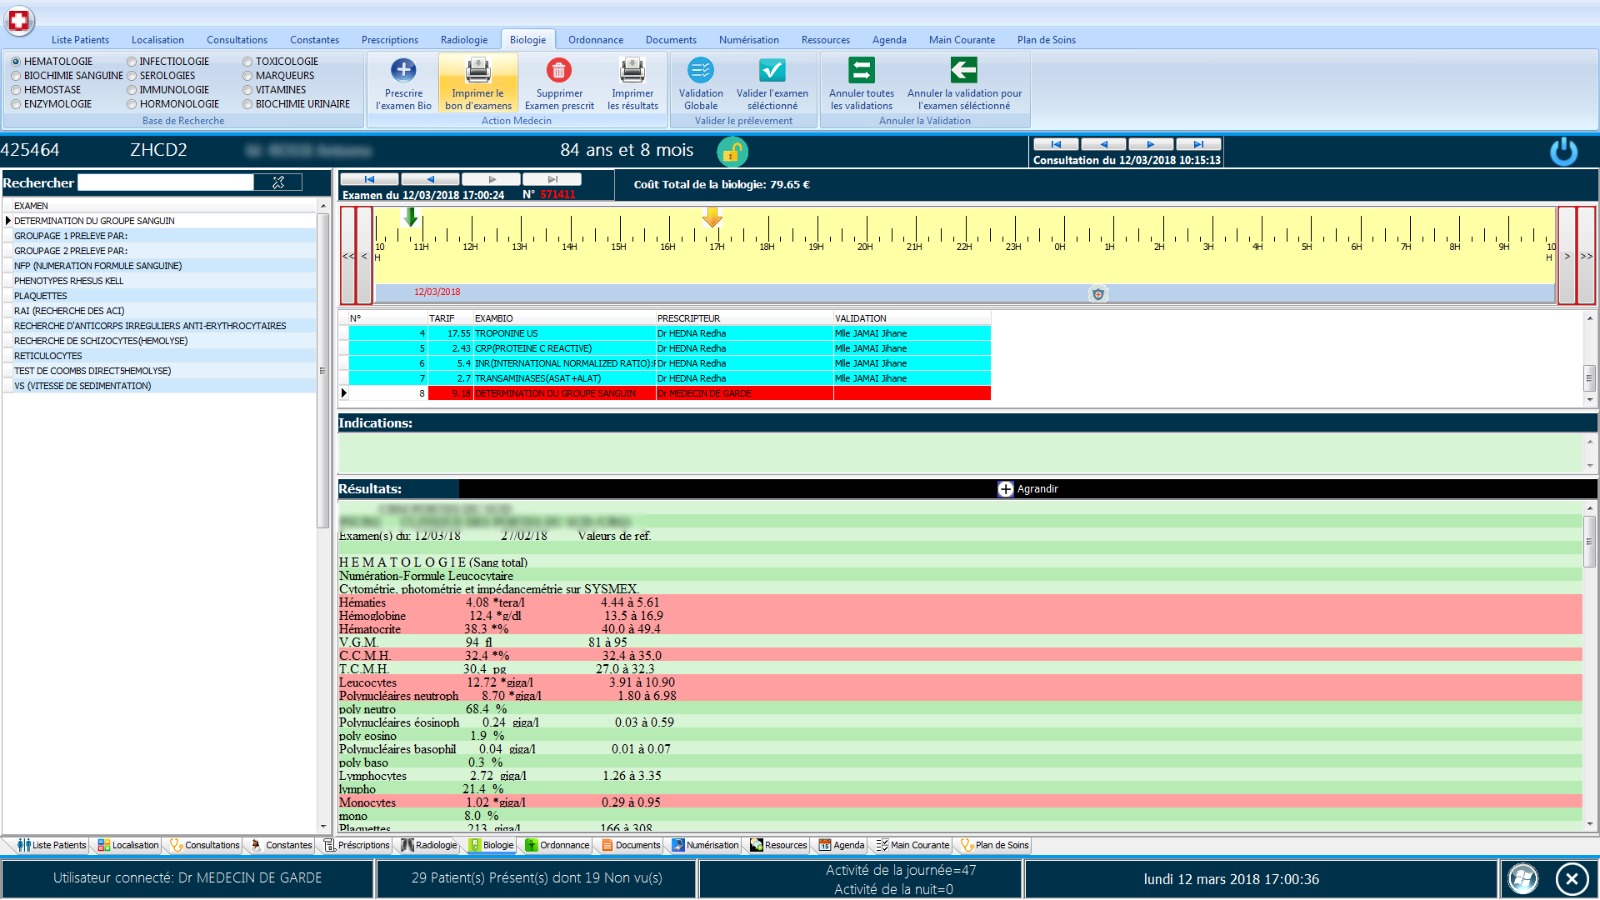Click in the Rechercher search field
This screenshot has height=900, width=1600.
pyautogui.click(x=166, y=182)
